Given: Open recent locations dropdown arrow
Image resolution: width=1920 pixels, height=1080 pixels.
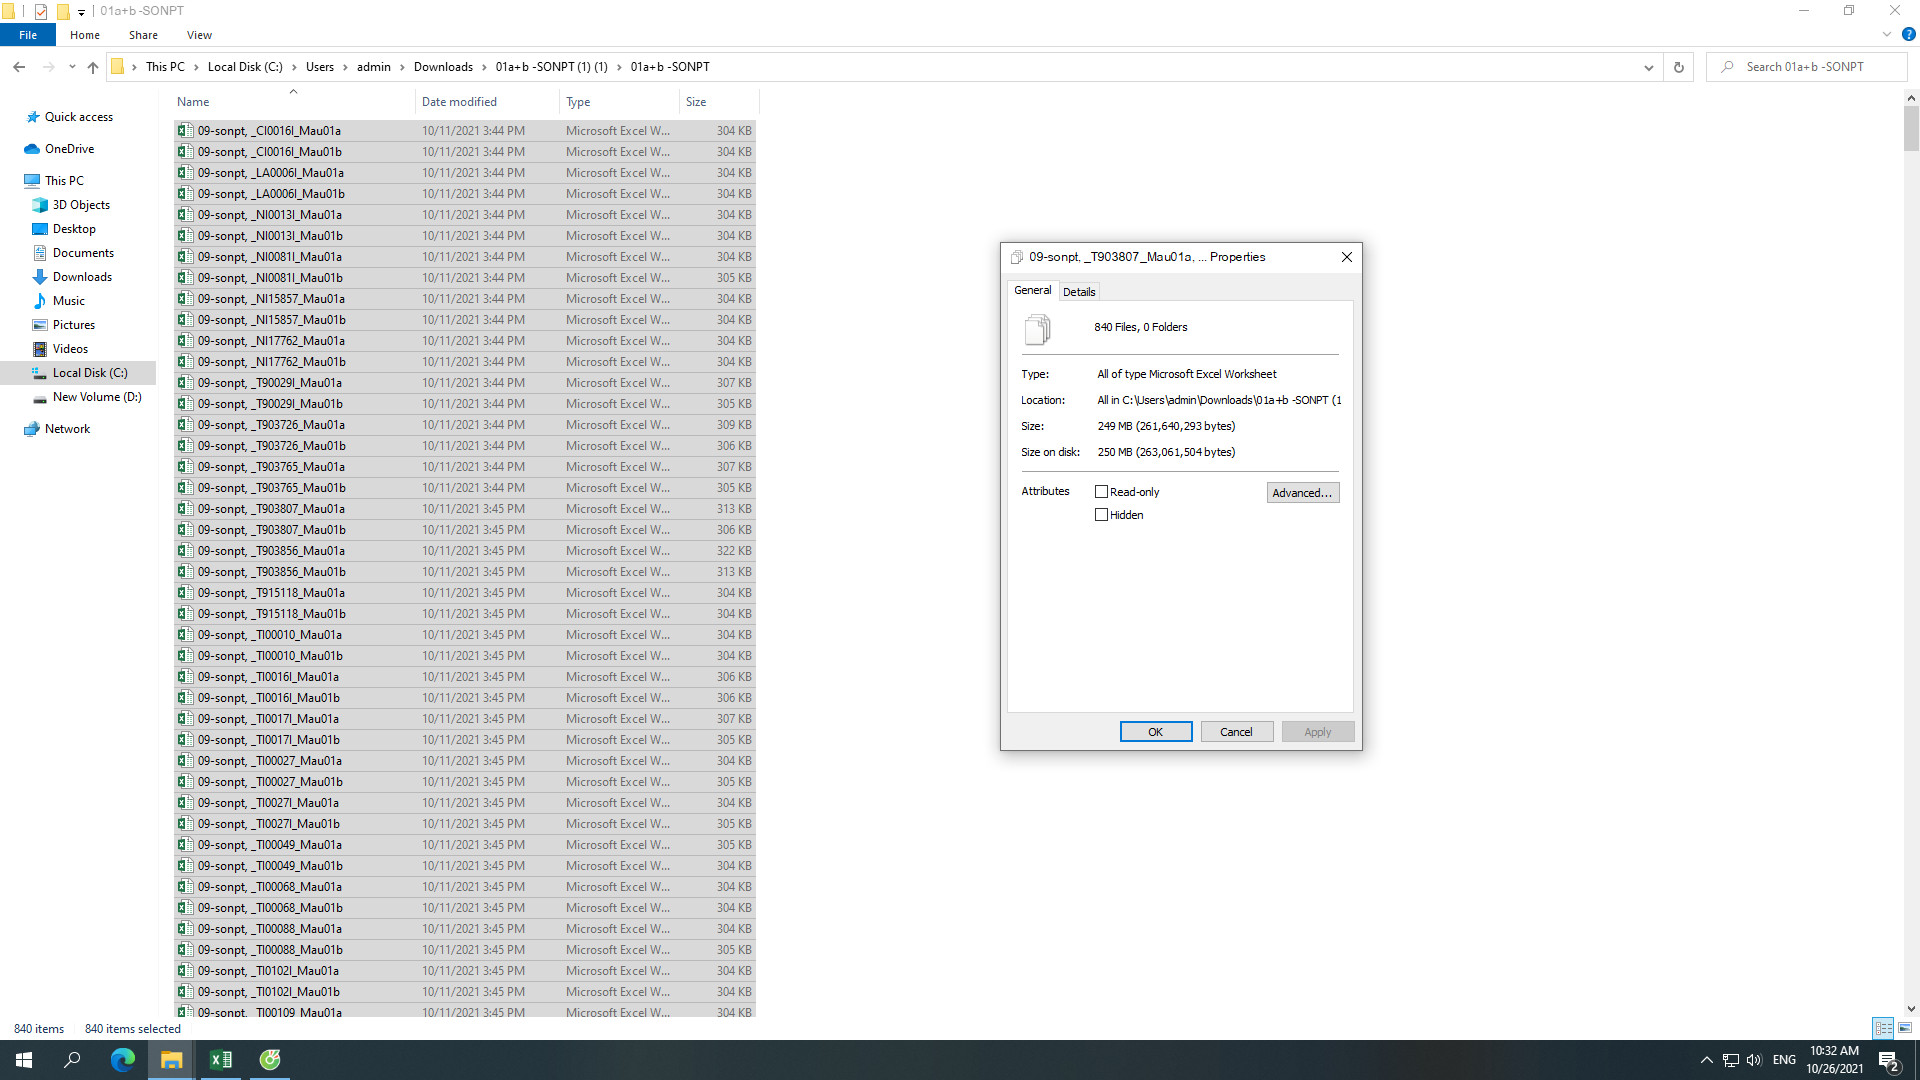Looking at the screenshot, I should point(72,67).
